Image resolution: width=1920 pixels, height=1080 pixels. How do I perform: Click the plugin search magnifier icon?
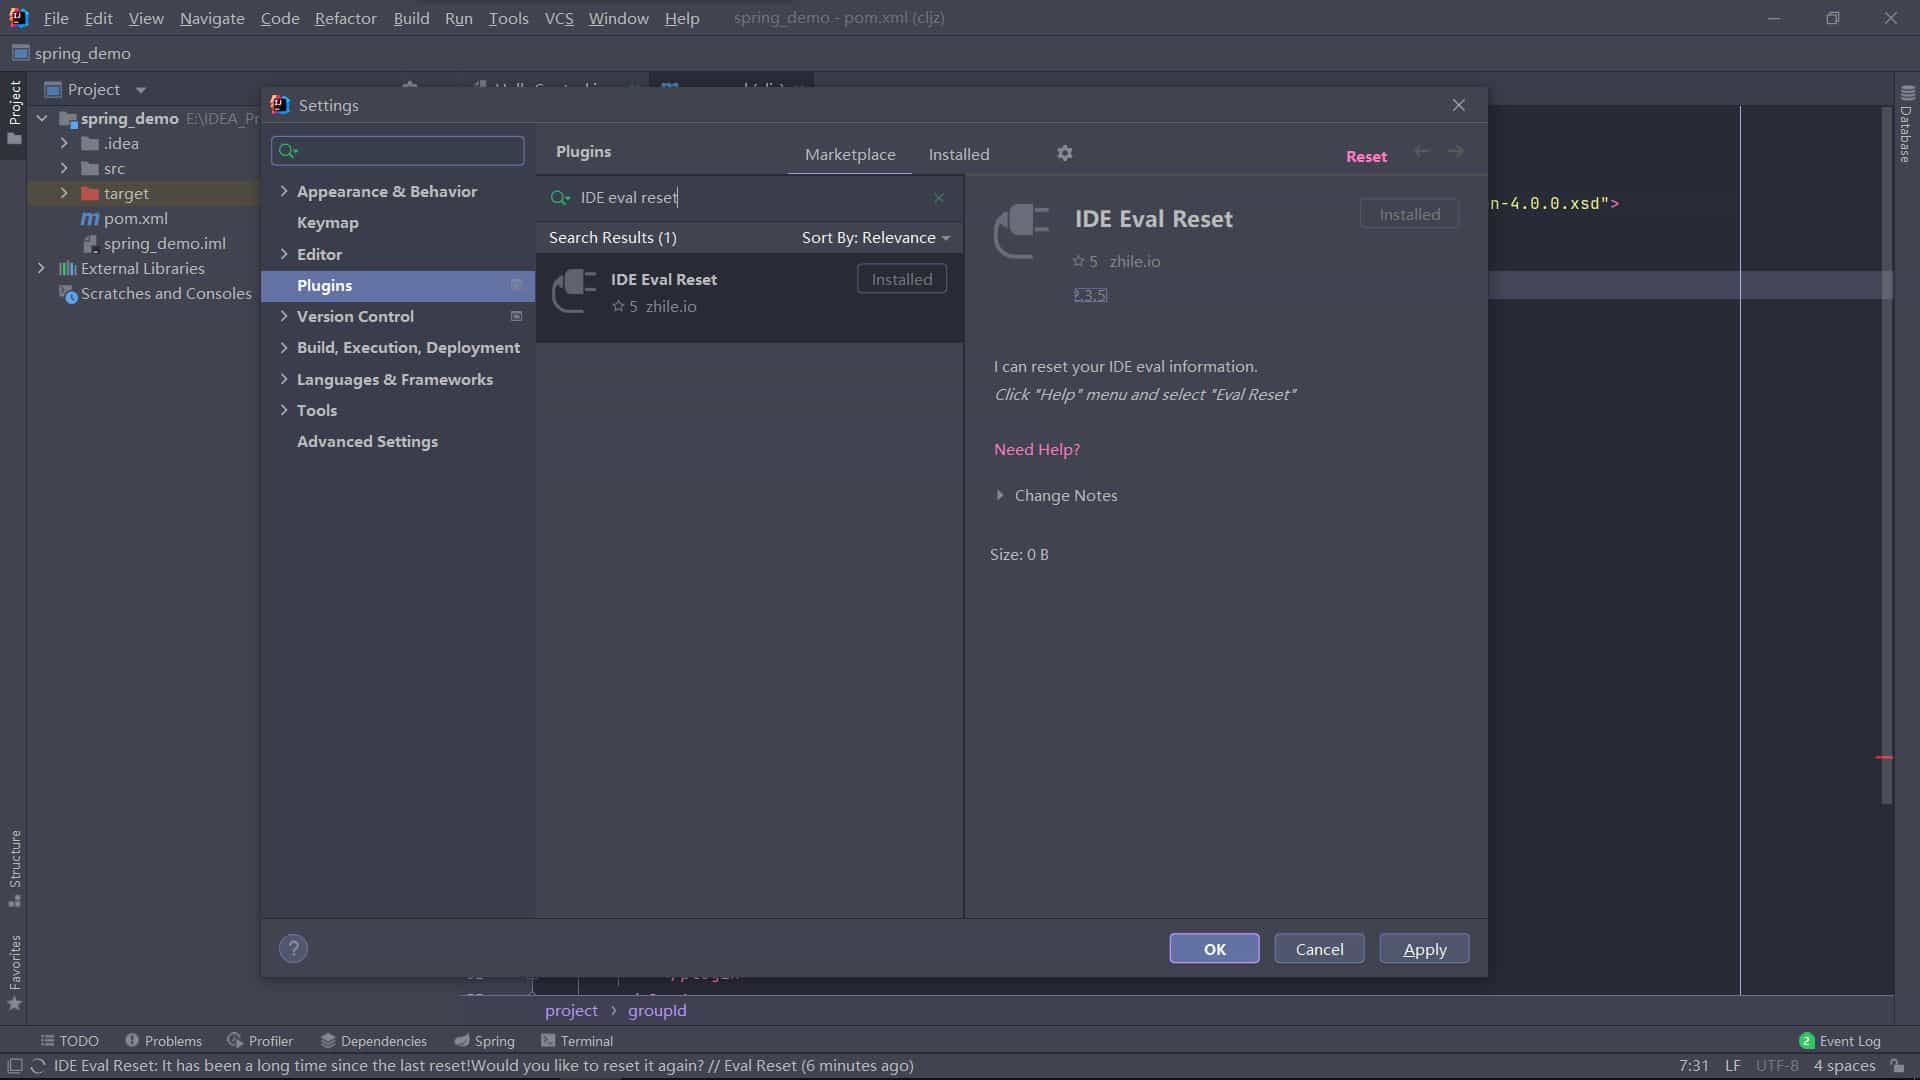560,198
